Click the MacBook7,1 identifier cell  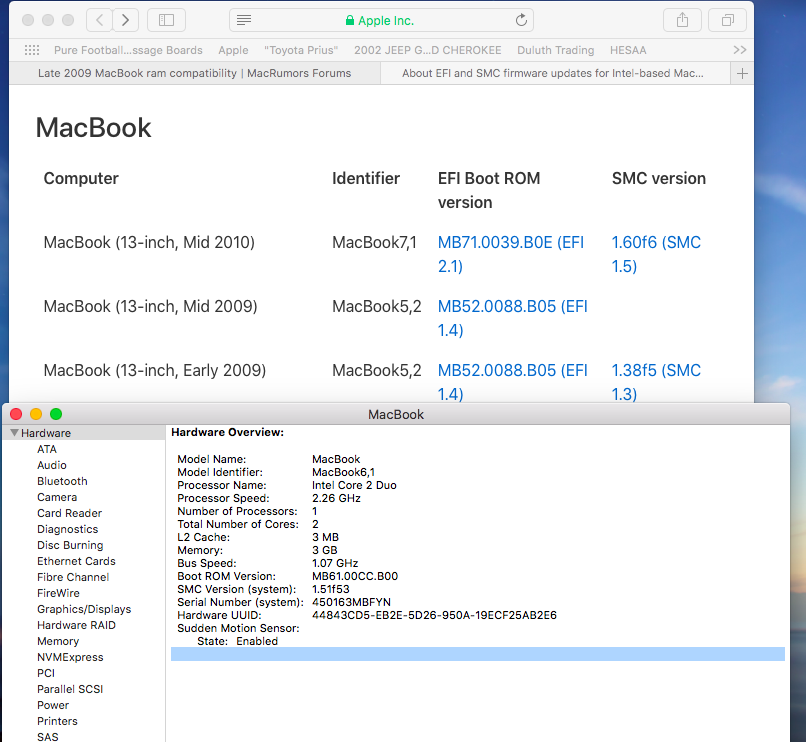374,242
